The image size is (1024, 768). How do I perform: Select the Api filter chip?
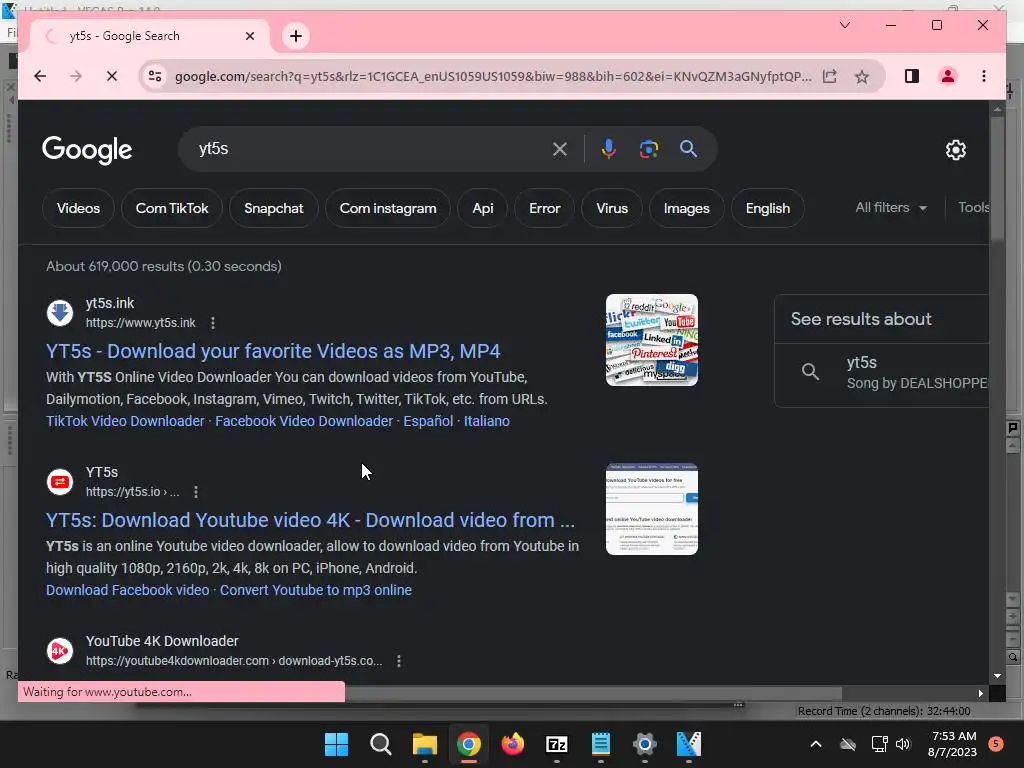[x=483, y=208]
